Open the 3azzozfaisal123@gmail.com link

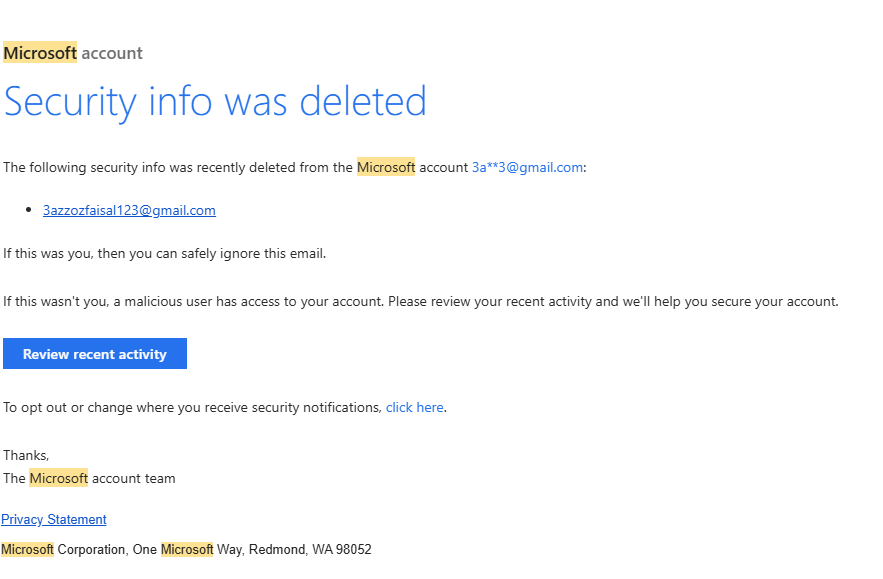[x=129, y=210]
